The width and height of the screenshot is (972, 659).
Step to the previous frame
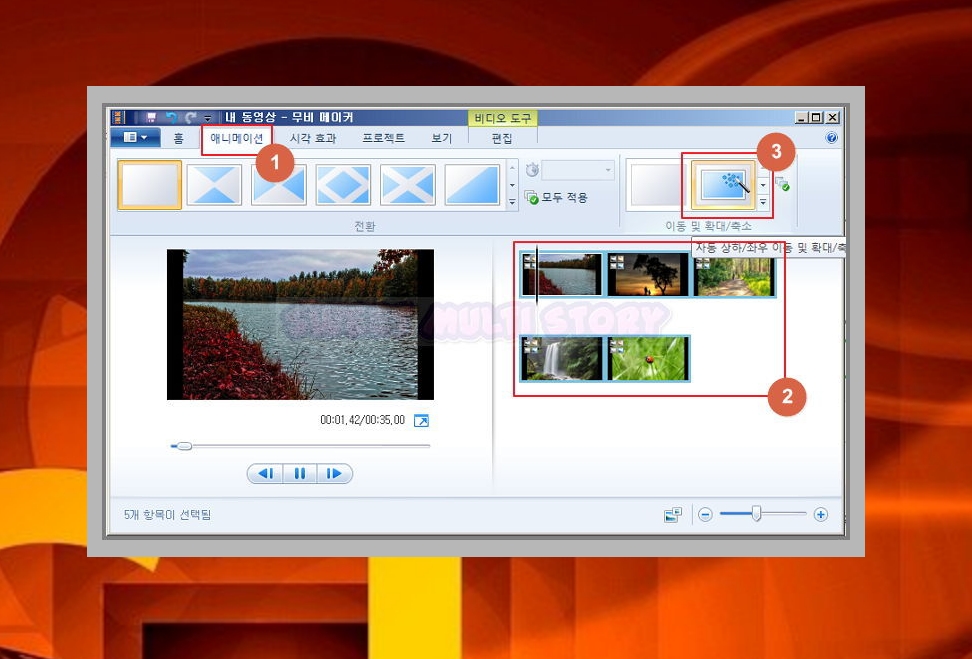[x=265, y=474]
